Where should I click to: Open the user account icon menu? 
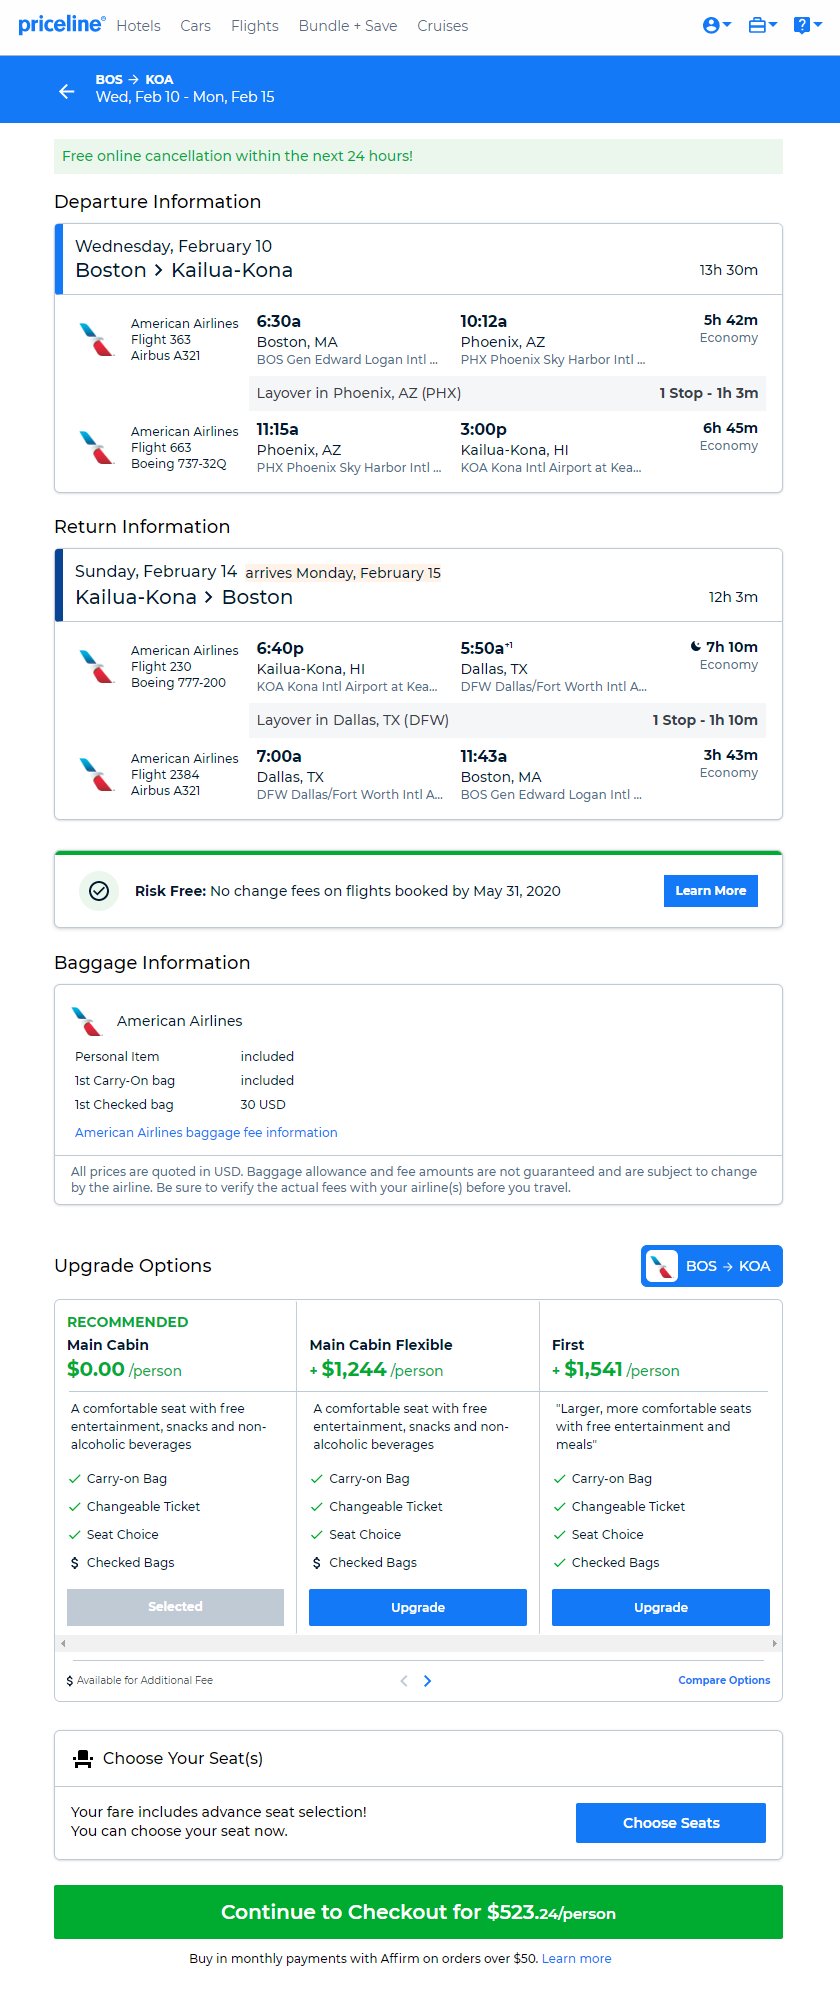click(x=717, y=25)
